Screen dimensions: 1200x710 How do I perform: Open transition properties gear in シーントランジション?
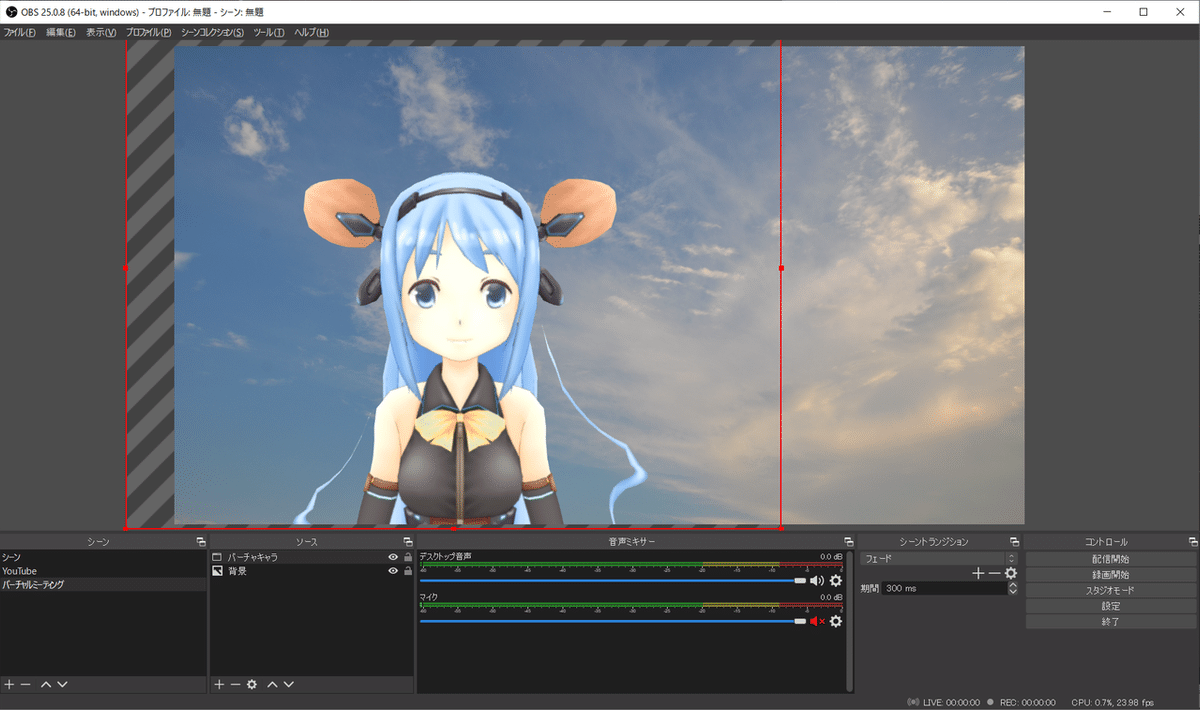tap(1011, 573)
